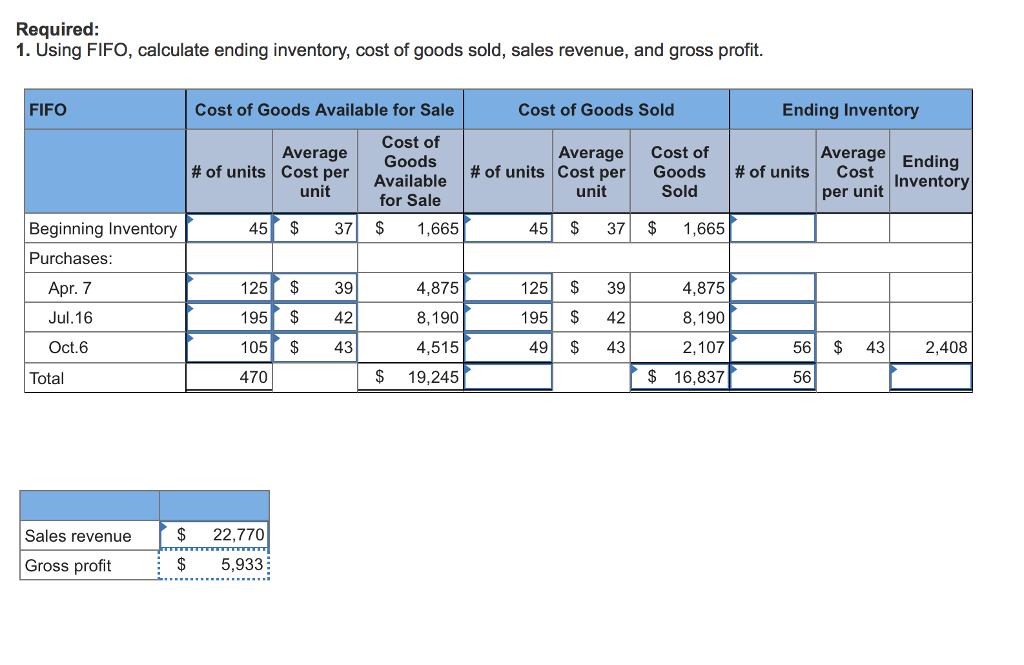The height and width of the screenshot is (665, 1024).
Task: Click the Ending Inventory header label
Action: (850, 109)
